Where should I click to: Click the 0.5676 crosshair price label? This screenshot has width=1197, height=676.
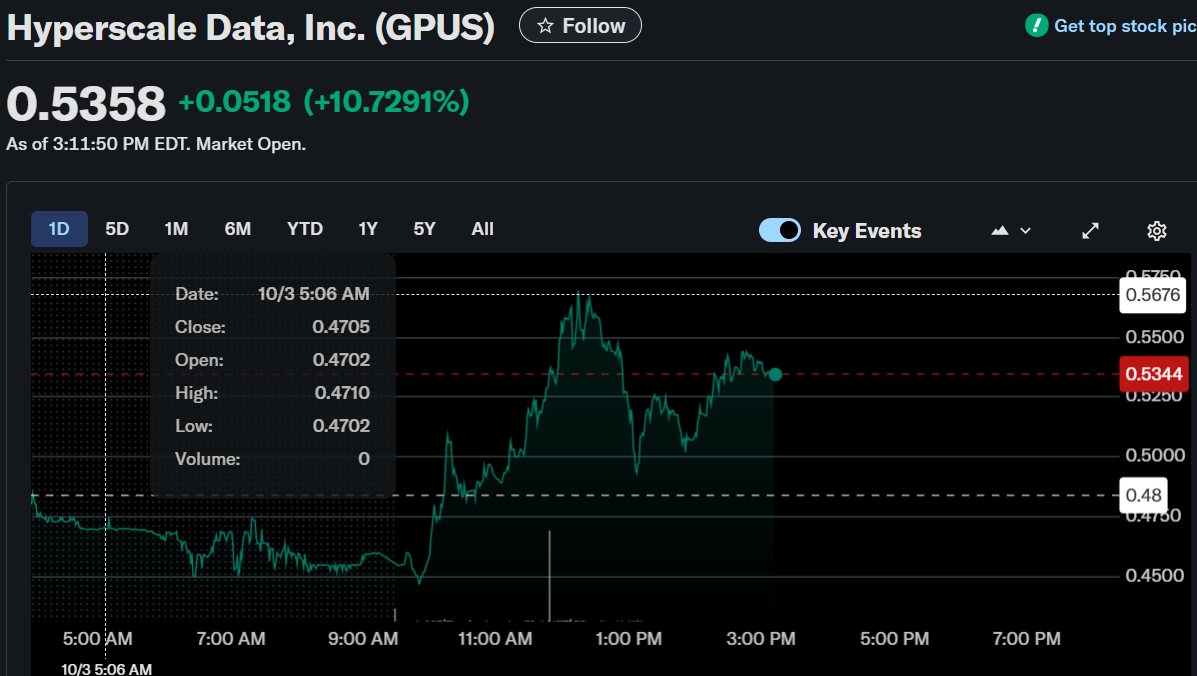(1153, 295)
